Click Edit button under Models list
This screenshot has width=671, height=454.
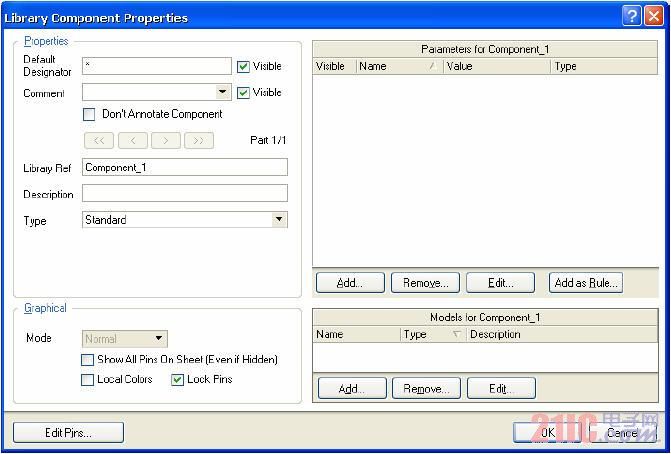click(501, 388)
